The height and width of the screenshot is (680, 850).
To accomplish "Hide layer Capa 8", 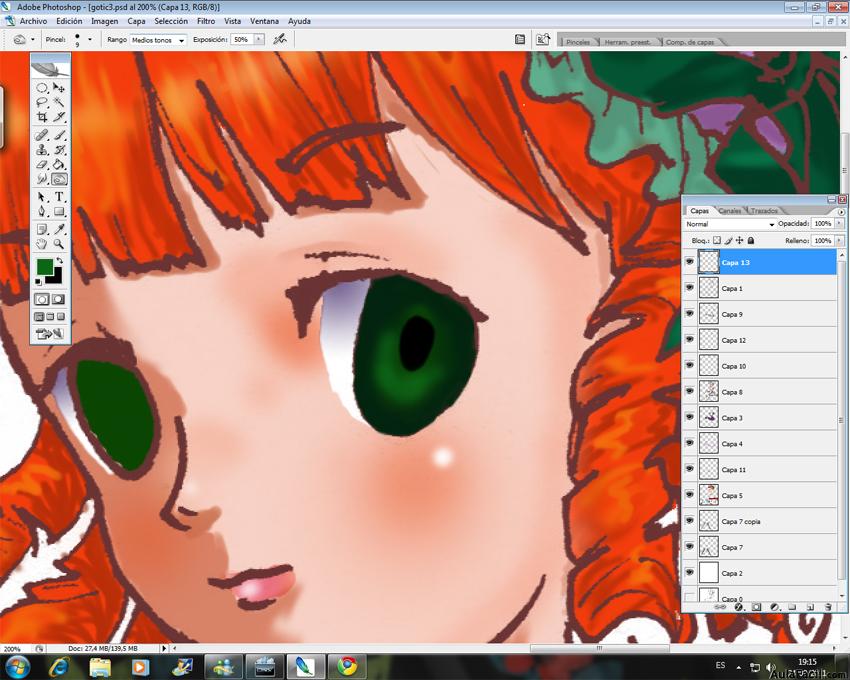I will tap(690, 392).
